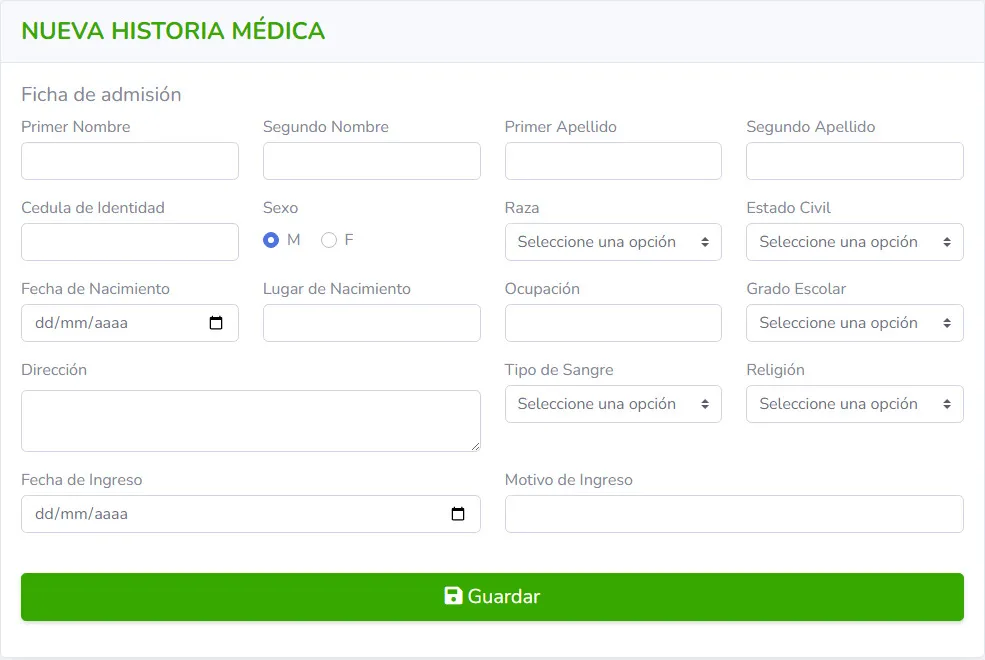Click the Cedula de Identidad field
Image resolution: width=985 pixels, height=660 pixels.
tap(130, 242)
